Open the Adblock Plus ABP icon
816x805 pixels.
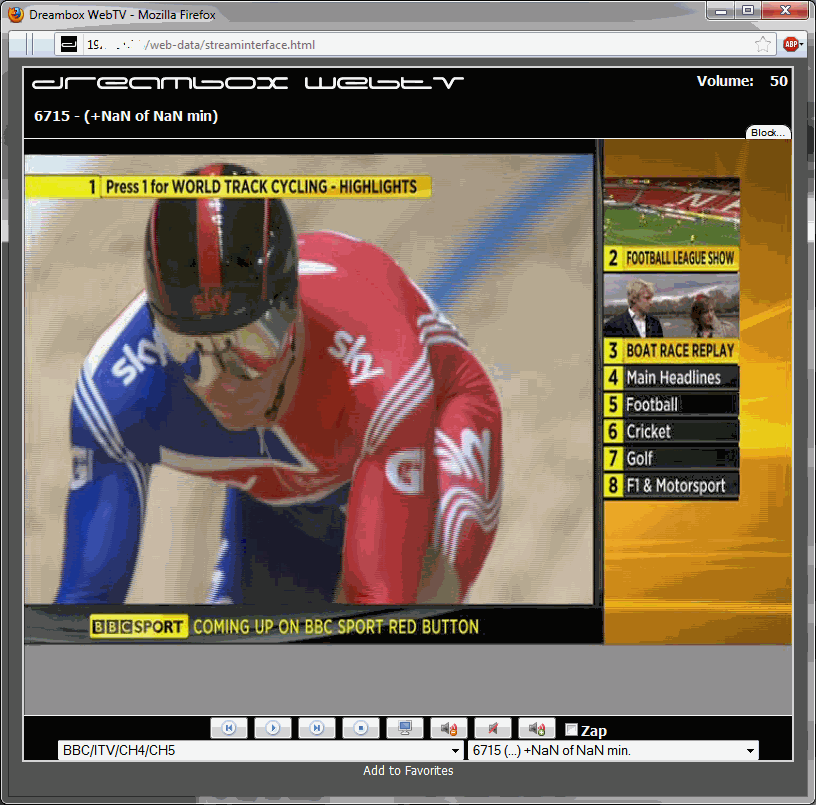point(791,45)
